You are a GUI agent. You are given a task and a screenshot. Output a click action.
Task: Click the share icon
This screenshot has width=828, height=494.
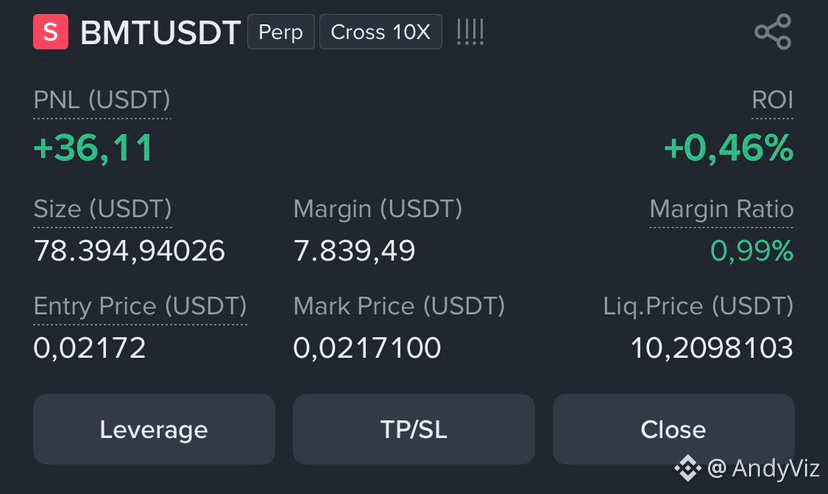click(x=773, y=32)
